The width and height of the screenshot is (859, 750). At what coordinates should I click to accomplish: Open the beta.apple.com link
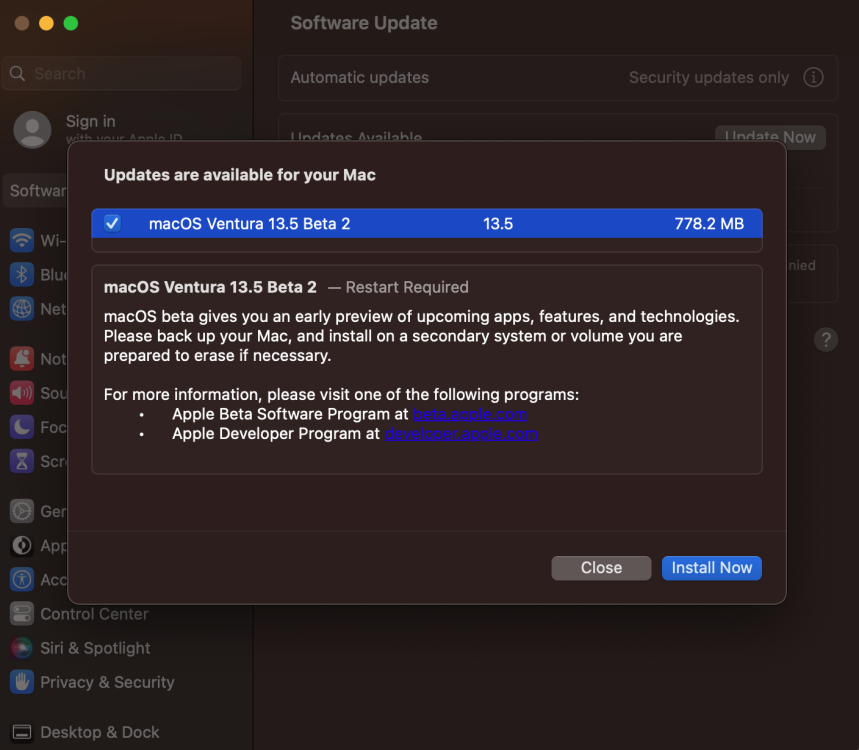pos(470,414)
